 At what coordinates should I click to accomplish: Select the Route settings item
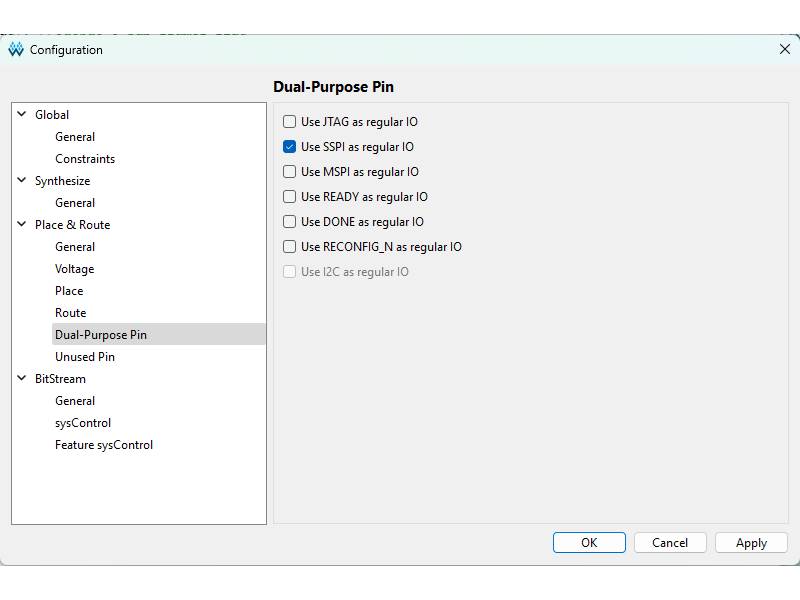click(x=71, y=313)
